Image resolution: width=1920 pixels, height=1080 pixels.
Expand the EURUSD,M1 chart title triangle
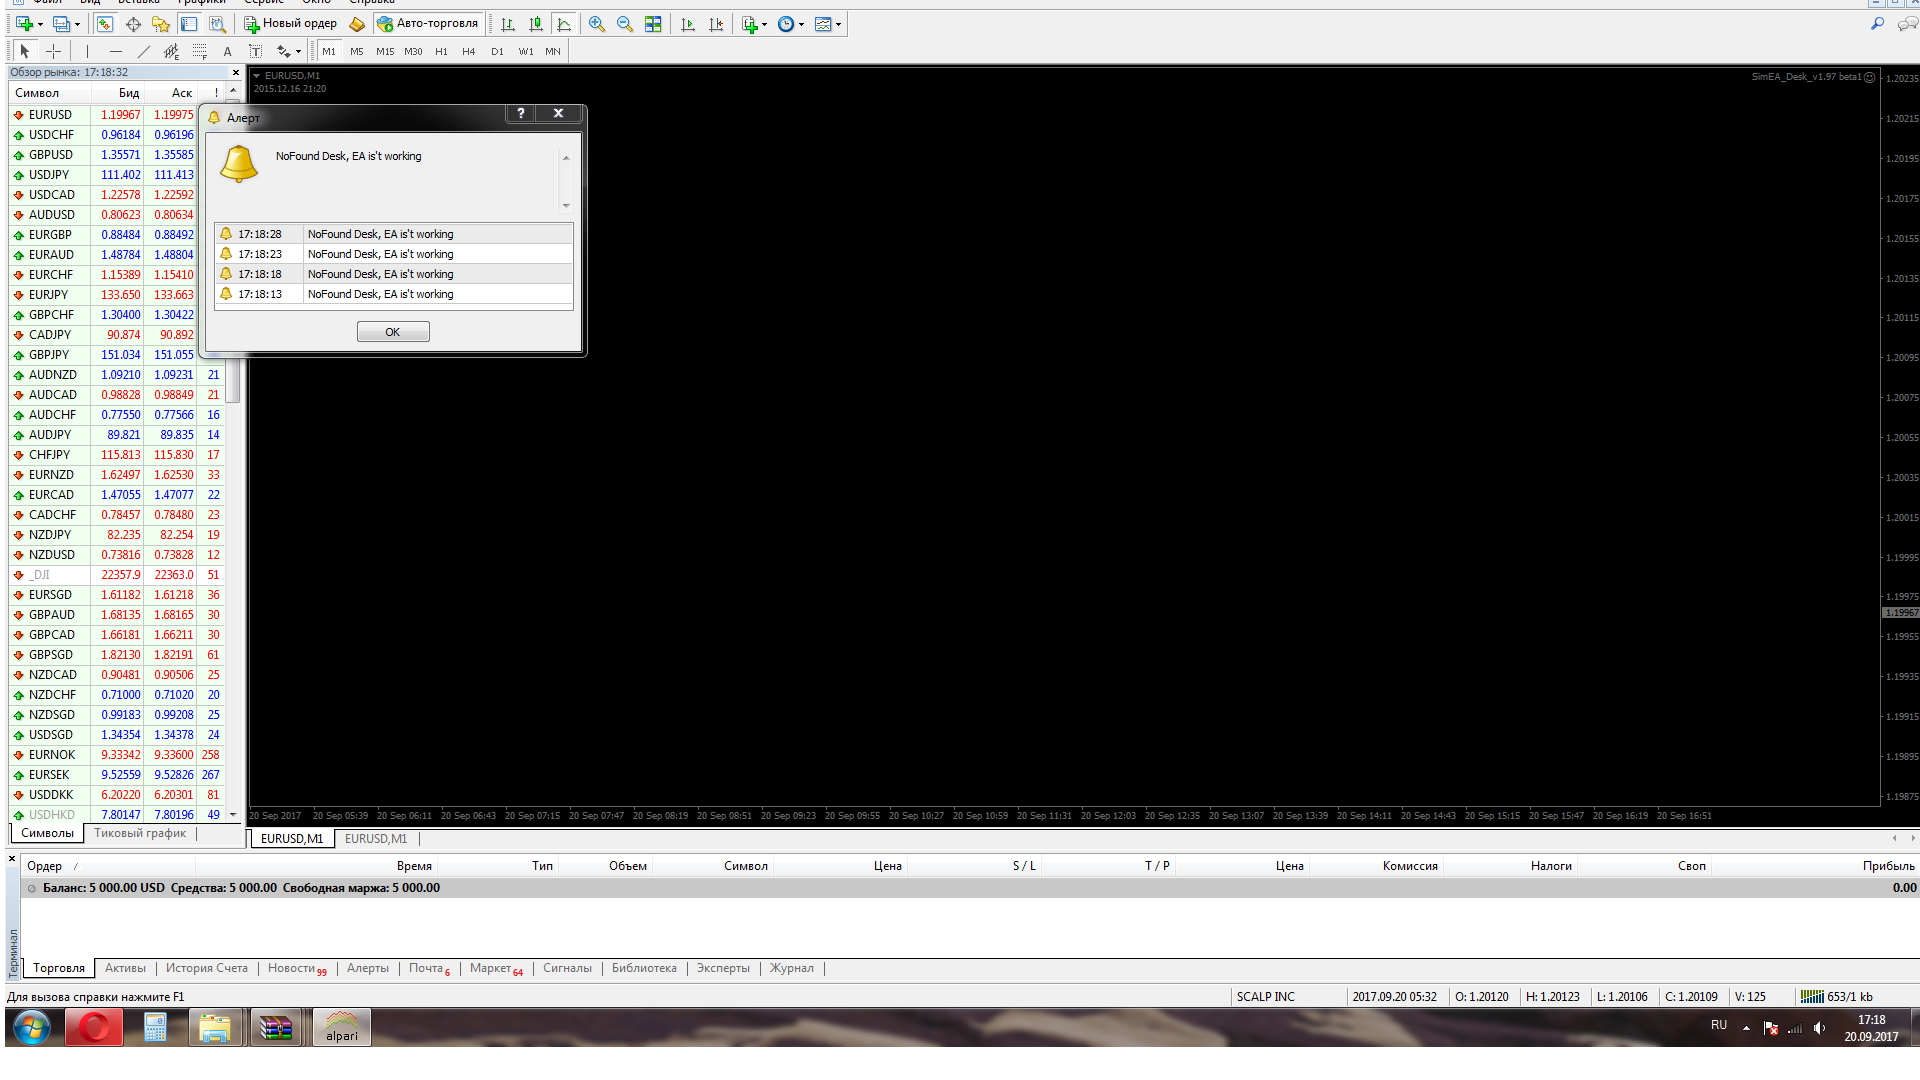coord(257,76)
